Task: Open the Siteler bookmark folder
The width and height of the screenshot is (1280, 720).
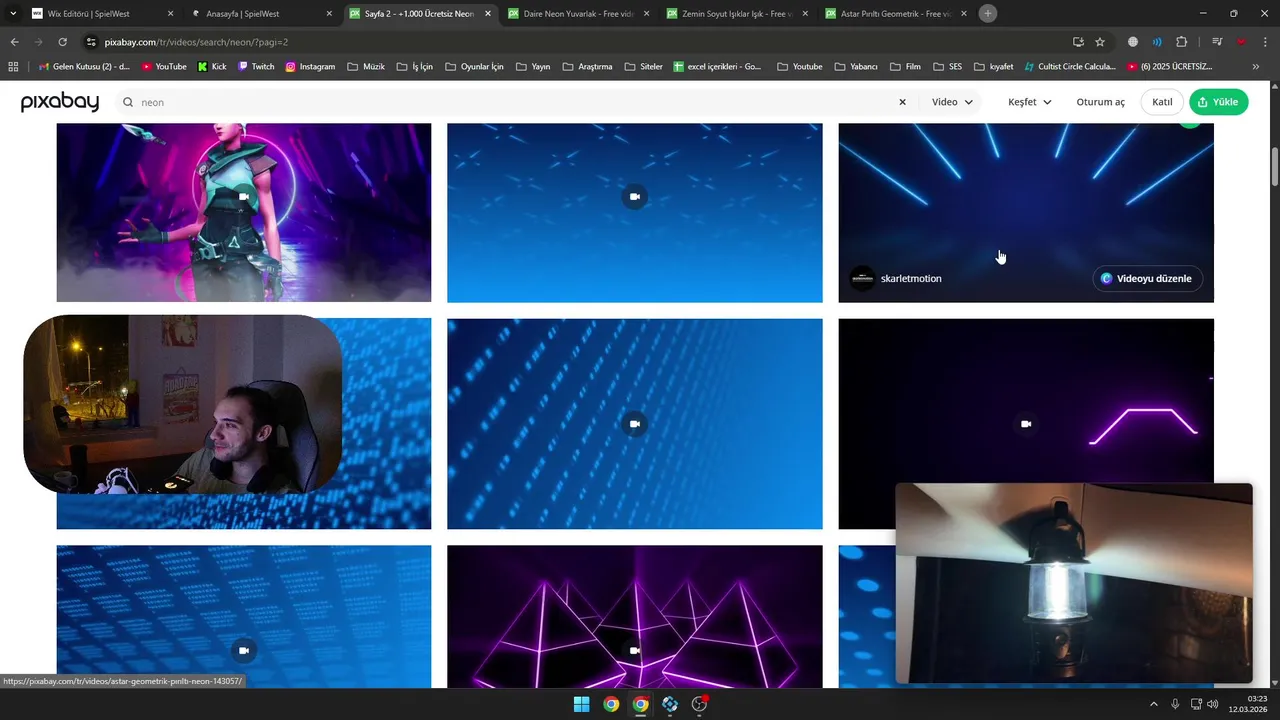Action: tap(643, 66)
